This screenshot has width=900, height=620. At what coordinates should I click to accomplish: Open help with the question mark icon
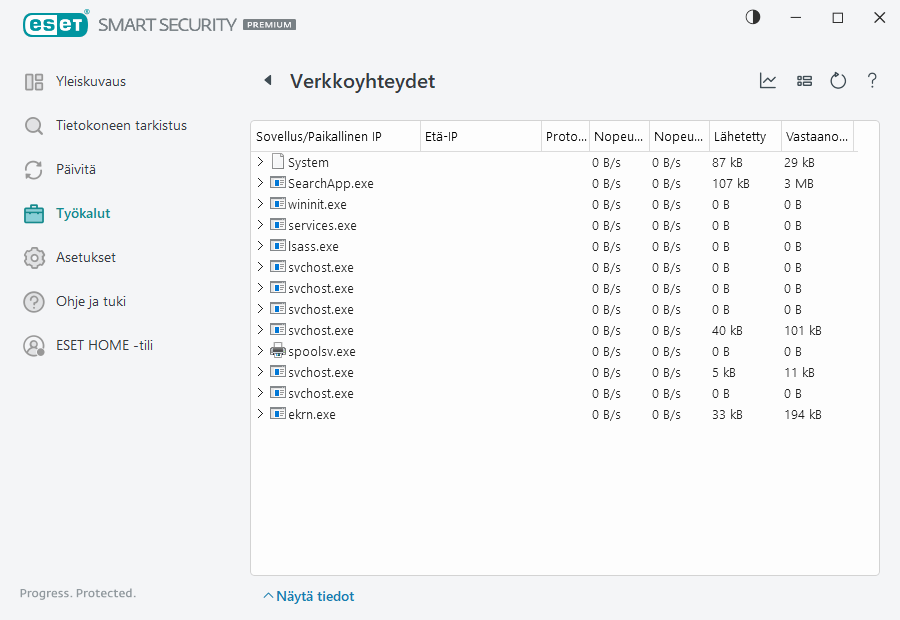click(x=872, y=81)
